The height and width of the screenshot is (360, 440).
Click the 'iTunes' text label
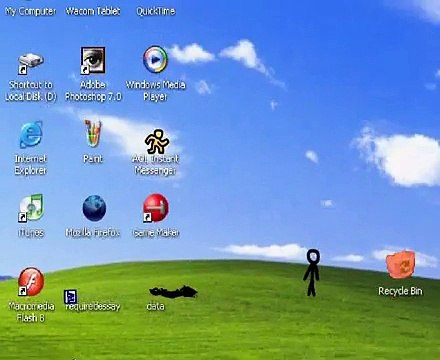pos(31,232)
